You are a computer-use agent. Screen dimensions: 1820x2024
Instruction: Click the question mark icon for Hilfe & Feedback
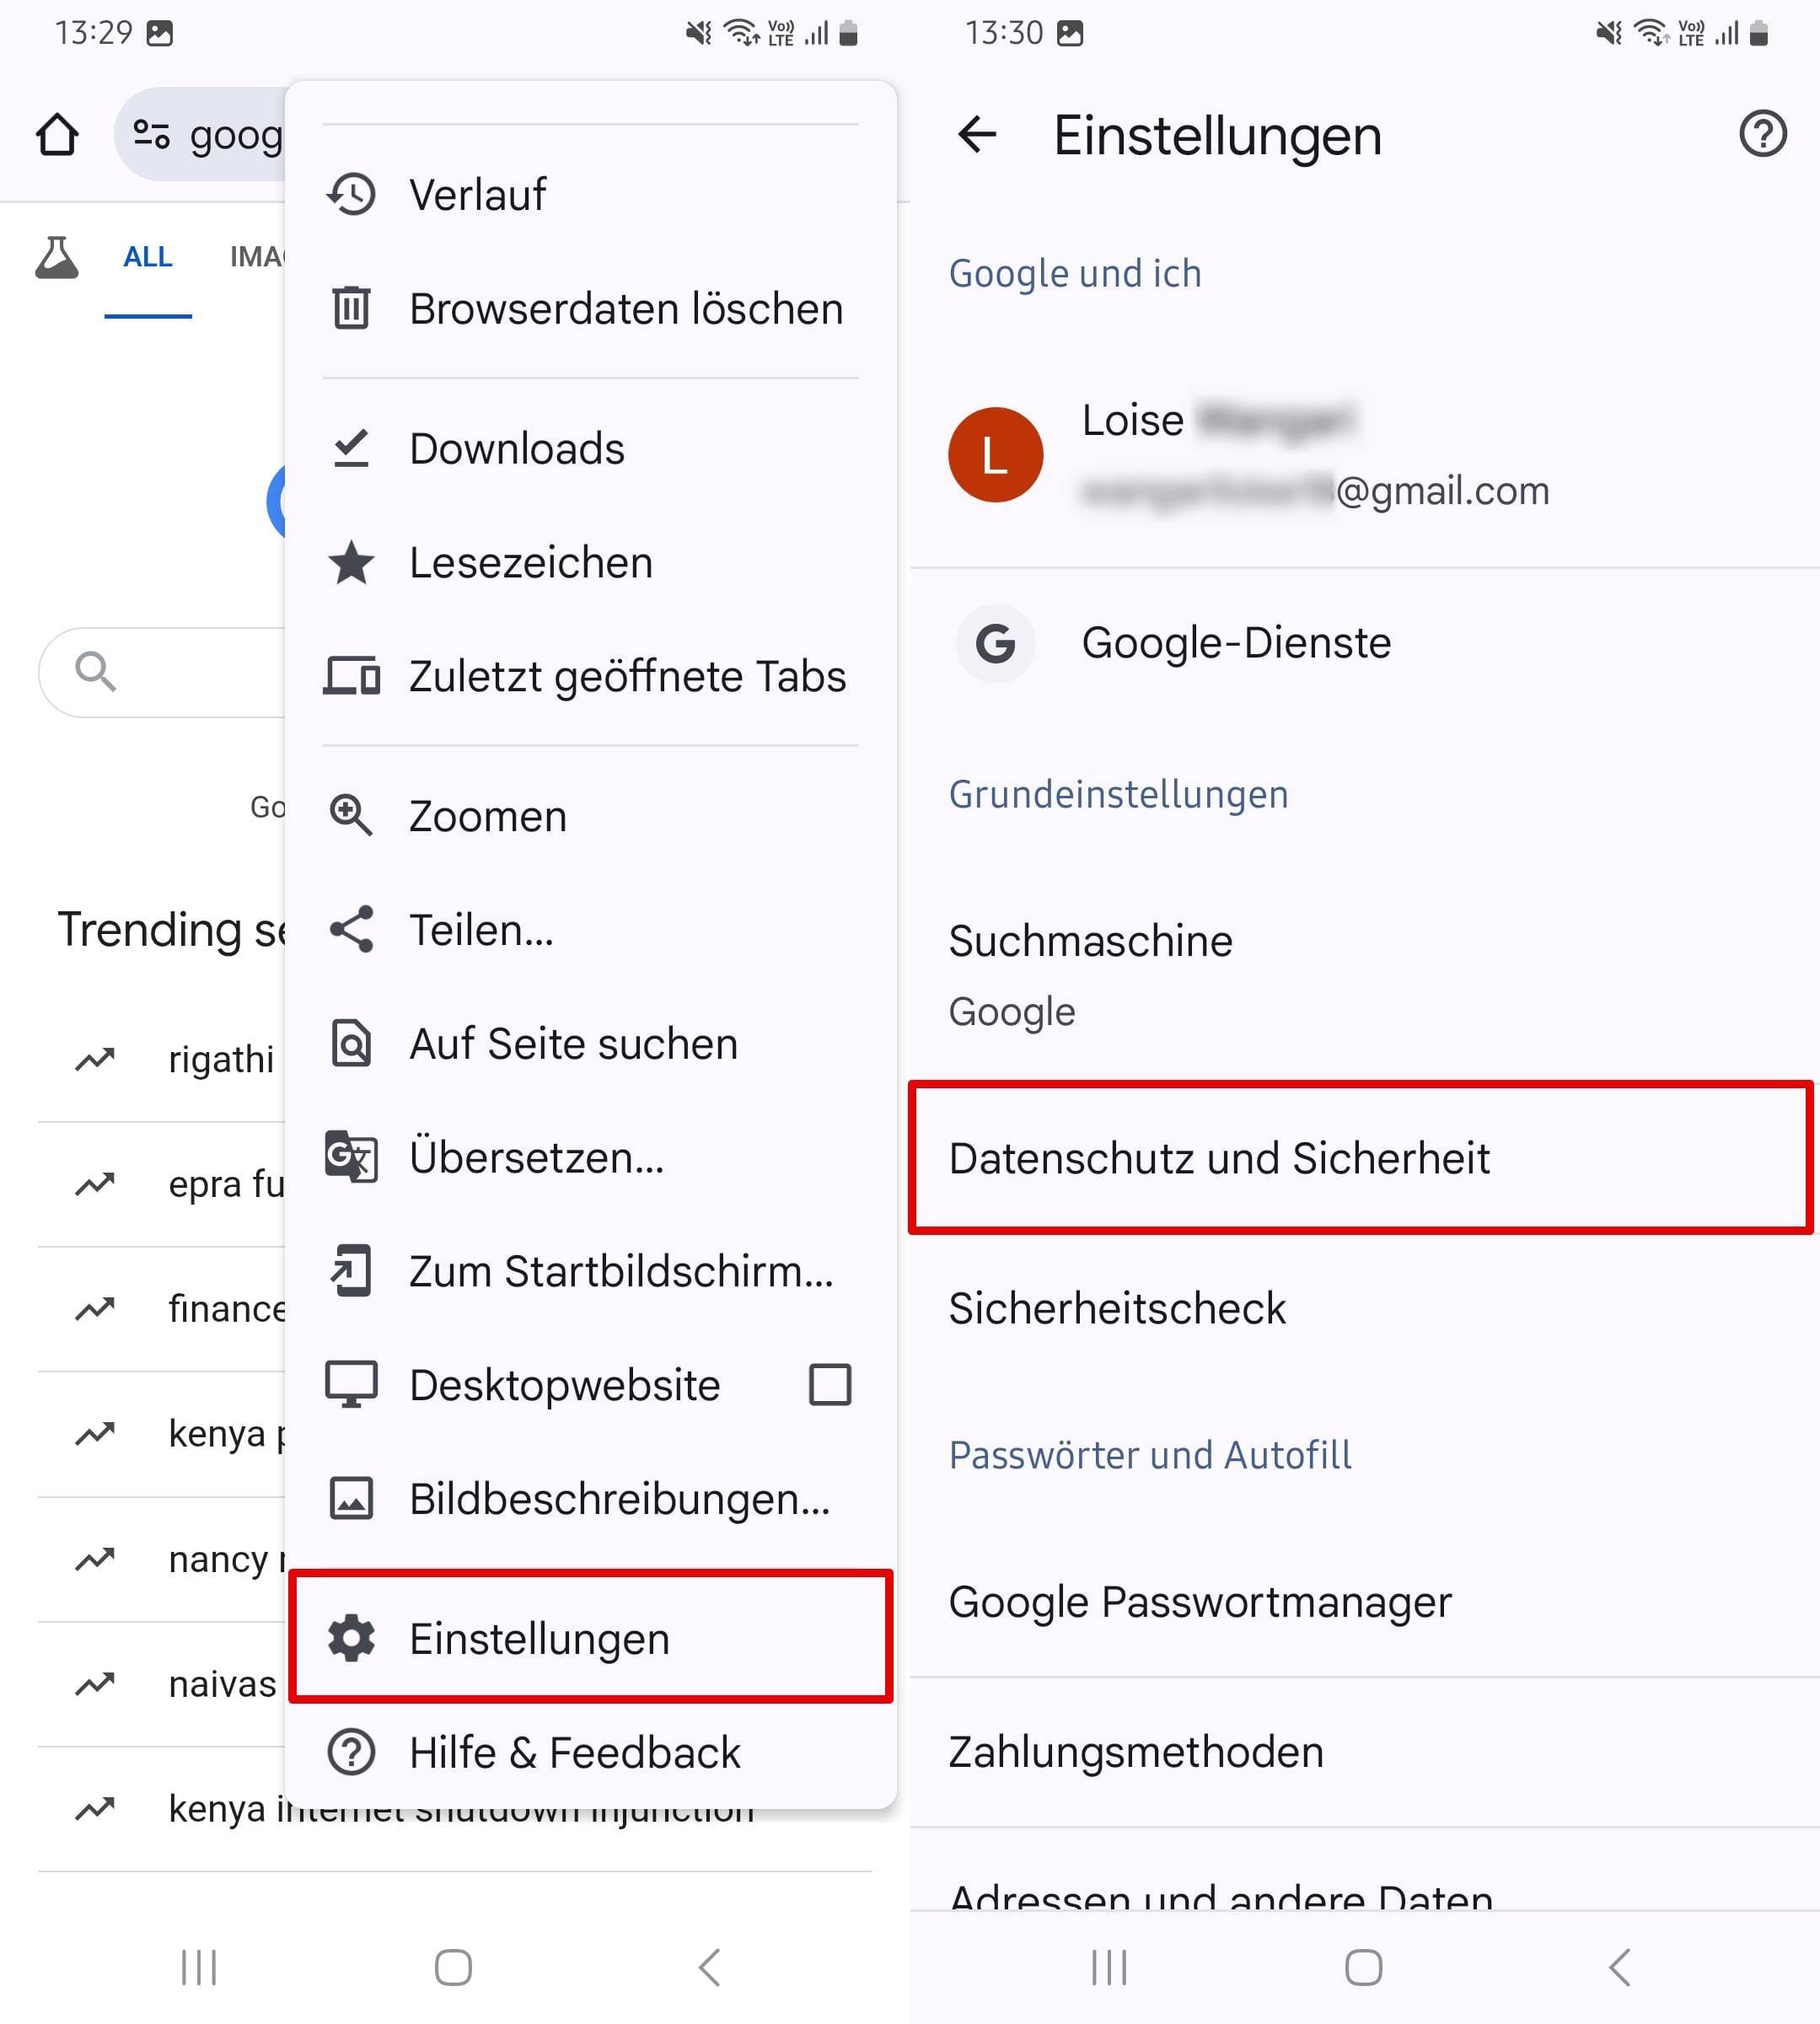click(x=351, y=1752)
